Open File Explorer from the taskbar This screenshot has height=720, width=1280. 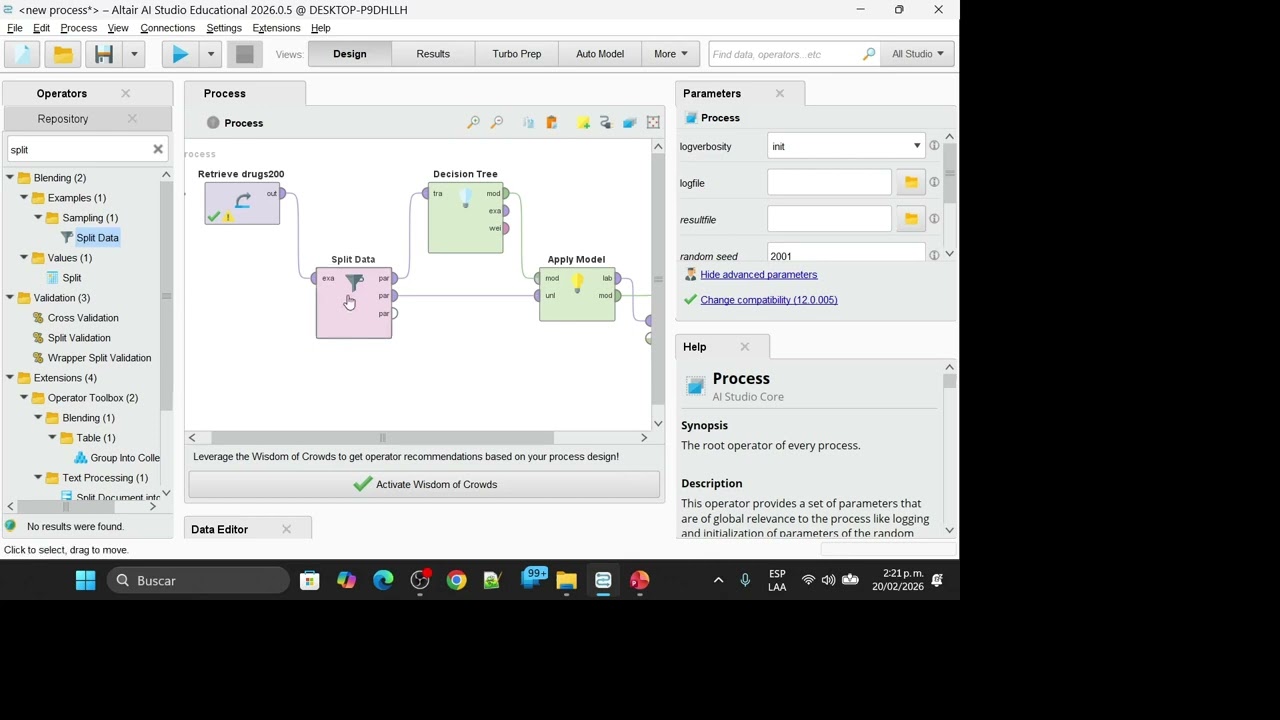(566, 580)
